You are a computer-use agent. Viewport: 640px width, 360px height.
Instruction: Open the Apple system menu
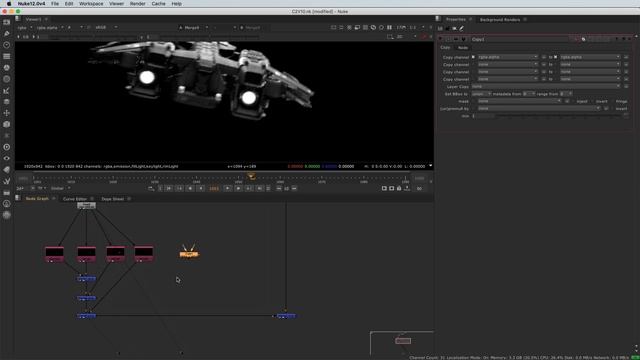pos(9,4)
